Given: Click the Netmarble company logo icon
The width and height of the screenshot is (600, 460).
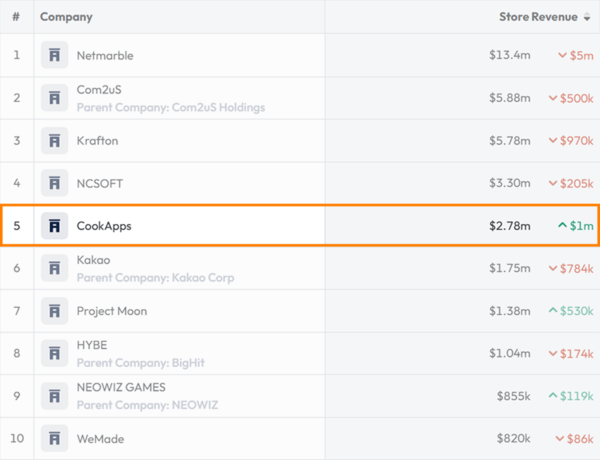Looking at the screenshot, I should [x=55, y=55].
